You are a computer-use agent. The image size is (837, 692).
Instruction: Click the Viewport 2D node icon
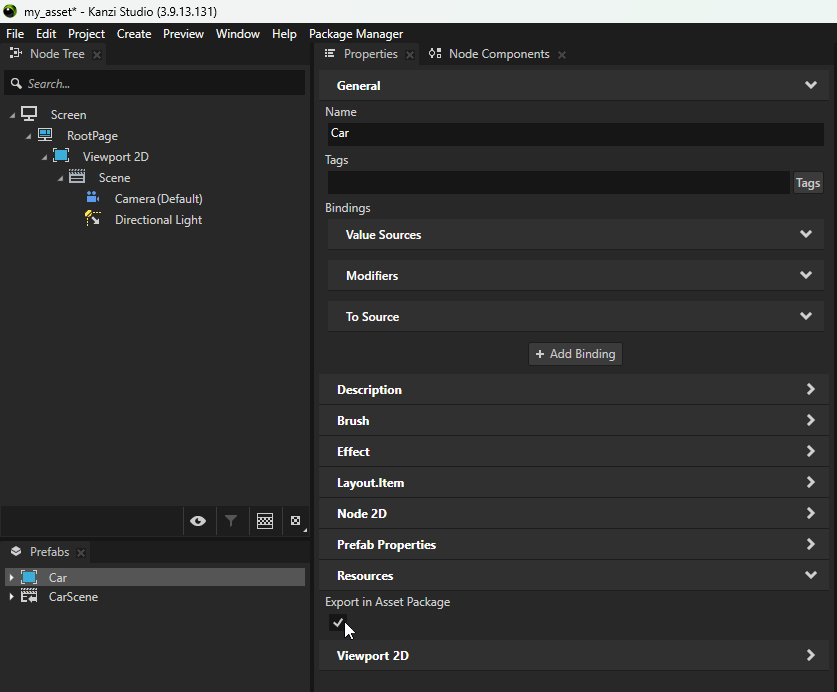(61, 156)
